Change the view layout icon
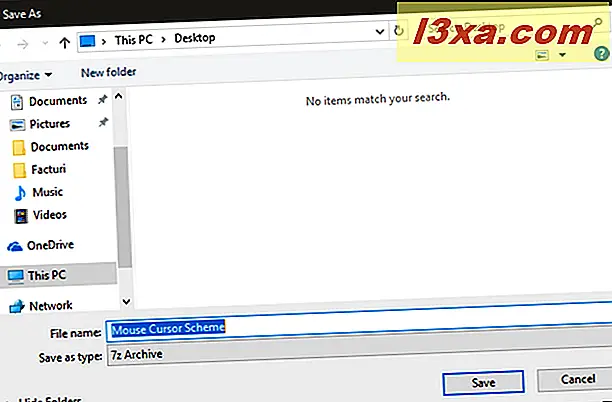The width and height of the screenshot is (612, 402). pyautogui.click(x=542, y=55)
